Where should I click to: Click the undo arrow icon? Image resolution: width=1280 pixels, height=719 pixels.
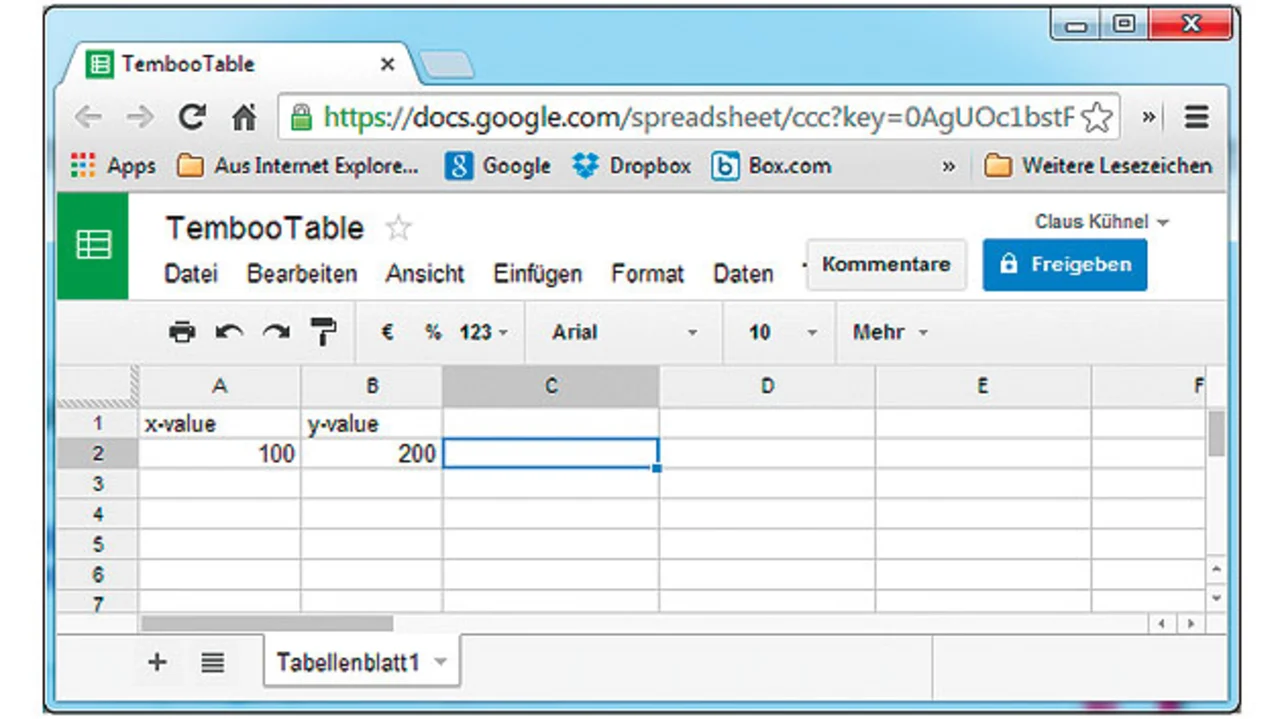click(229, 332)
